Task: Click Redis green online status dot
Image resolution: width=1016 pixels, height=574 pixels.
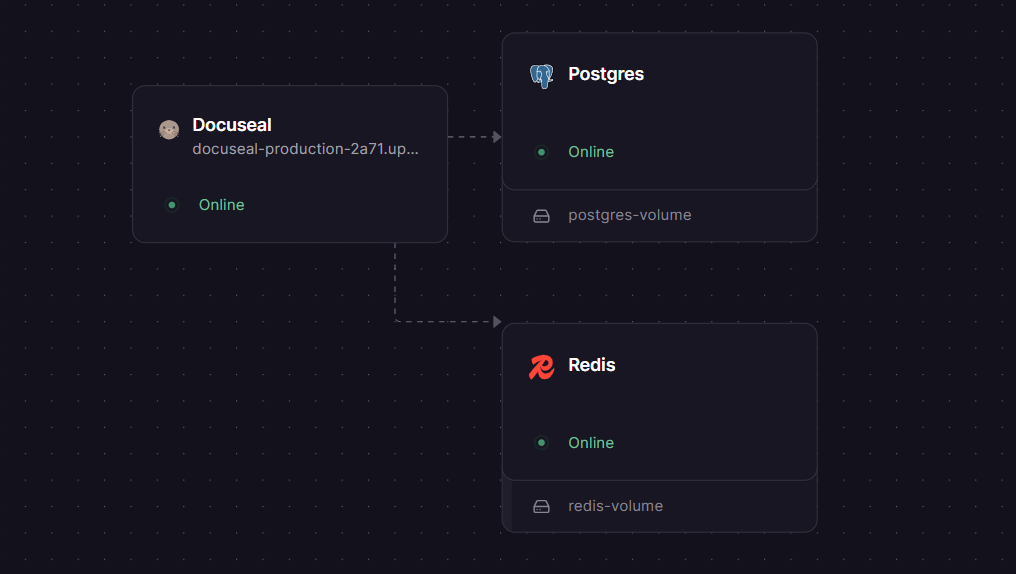Action: click(x=542, y=443)
